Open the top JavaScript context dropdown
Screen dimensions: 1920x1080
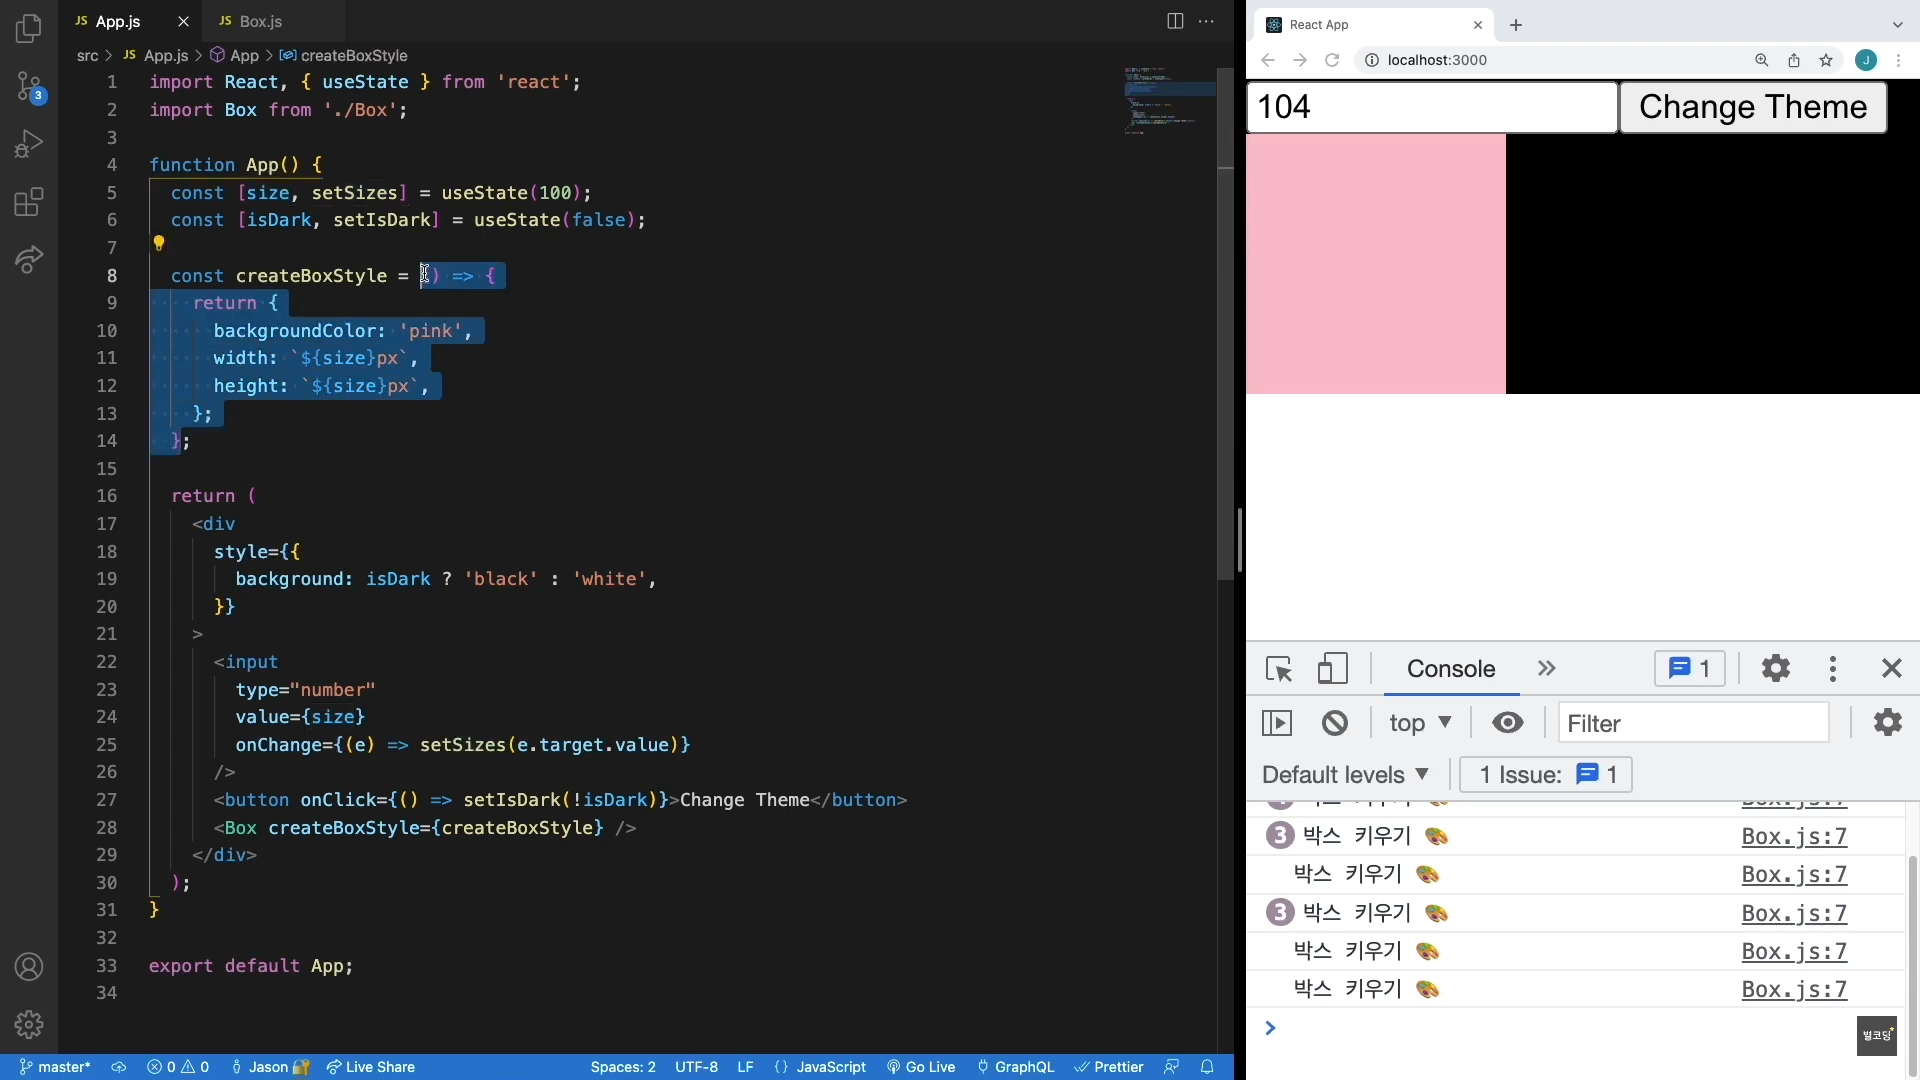coord(1420,723)
